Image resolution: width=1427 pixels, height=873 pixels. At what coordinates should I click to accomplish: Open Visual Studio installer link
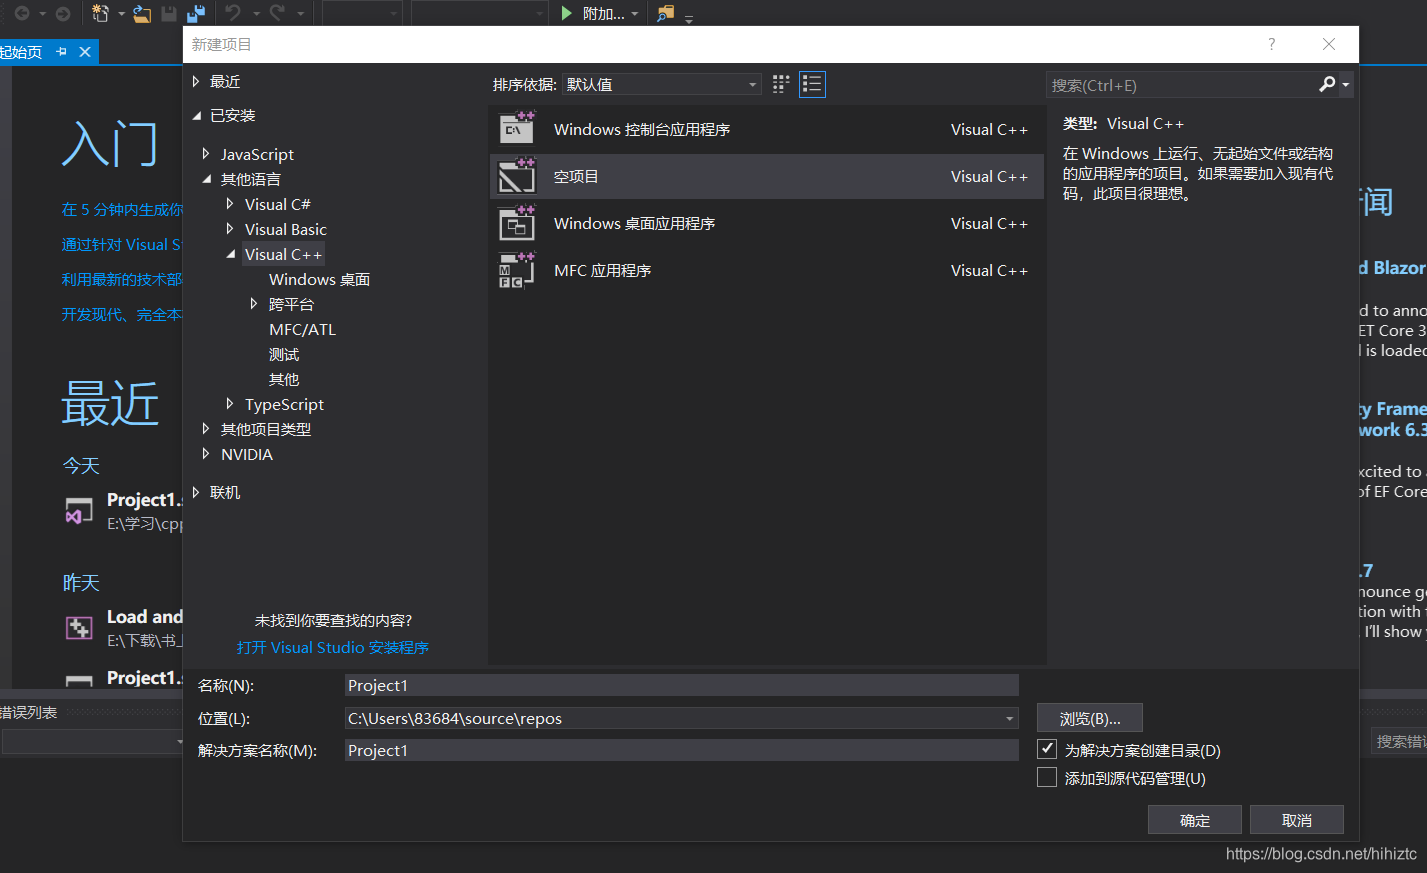click(x=333, y=647)
